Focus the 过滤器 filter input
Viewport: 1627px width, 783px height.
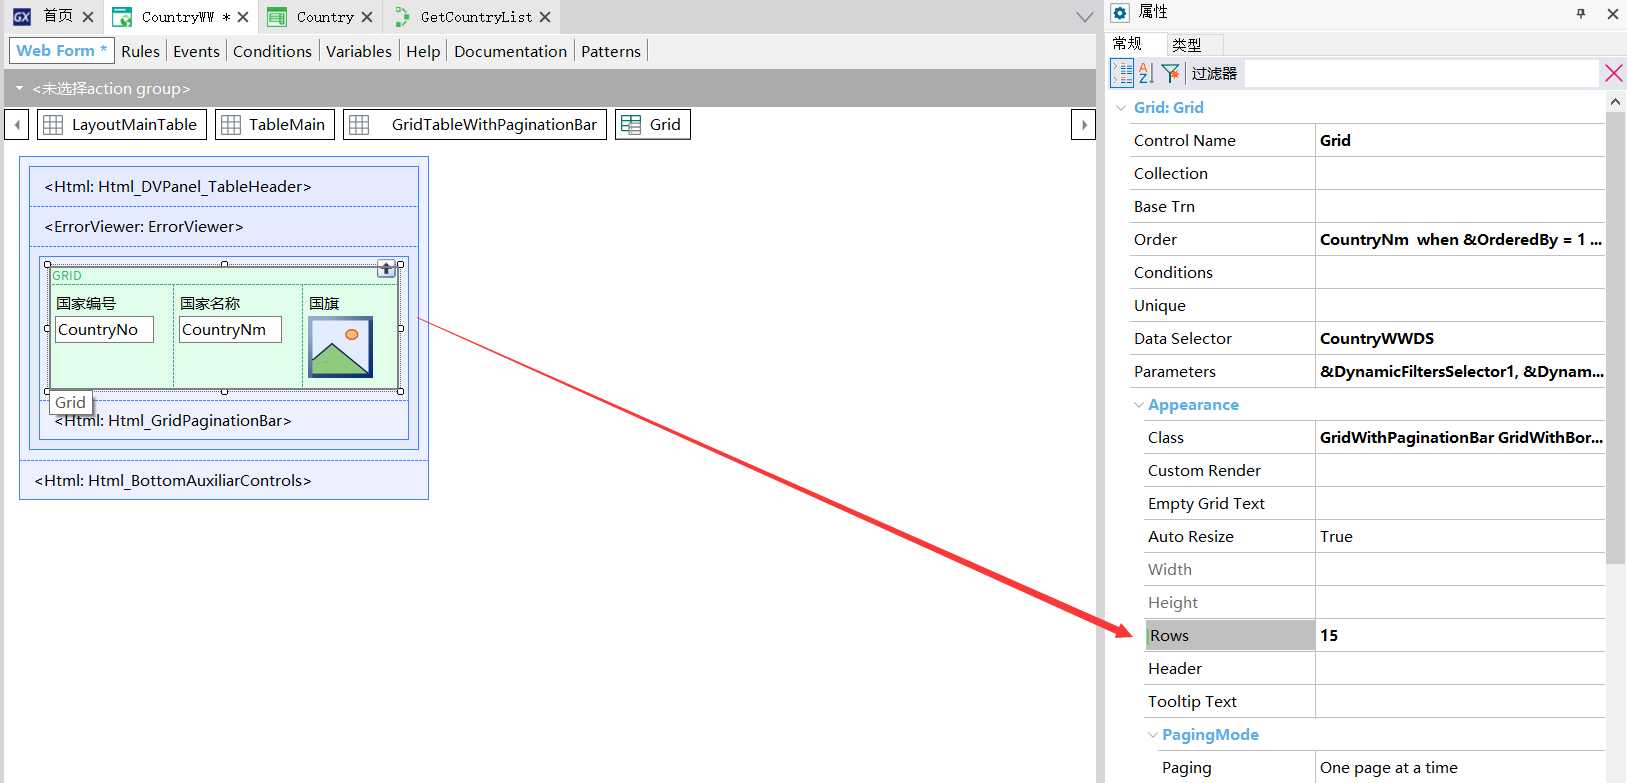(x=1419, y=73)
